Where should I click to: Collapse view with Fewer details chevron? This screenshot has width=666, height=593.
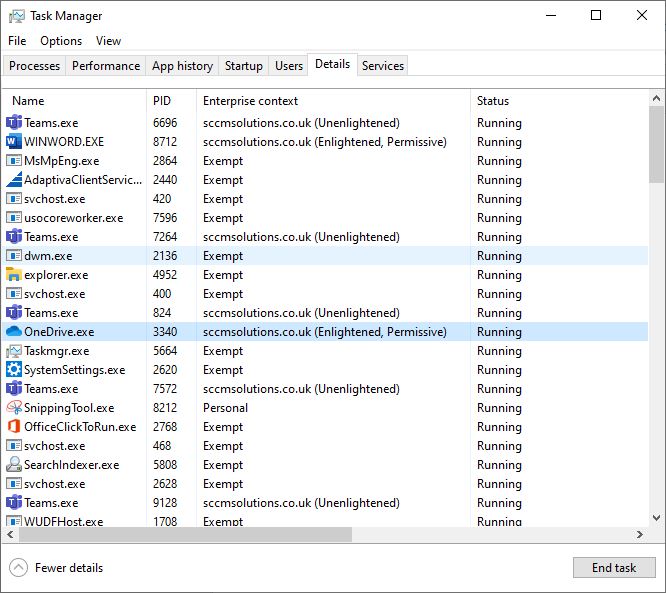click(x=18, y=568)
